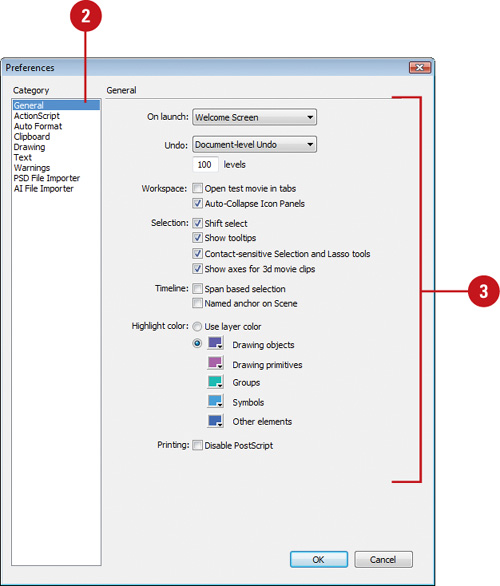
Task: Open the Symbols highlight color swatch
Action: 216,401
